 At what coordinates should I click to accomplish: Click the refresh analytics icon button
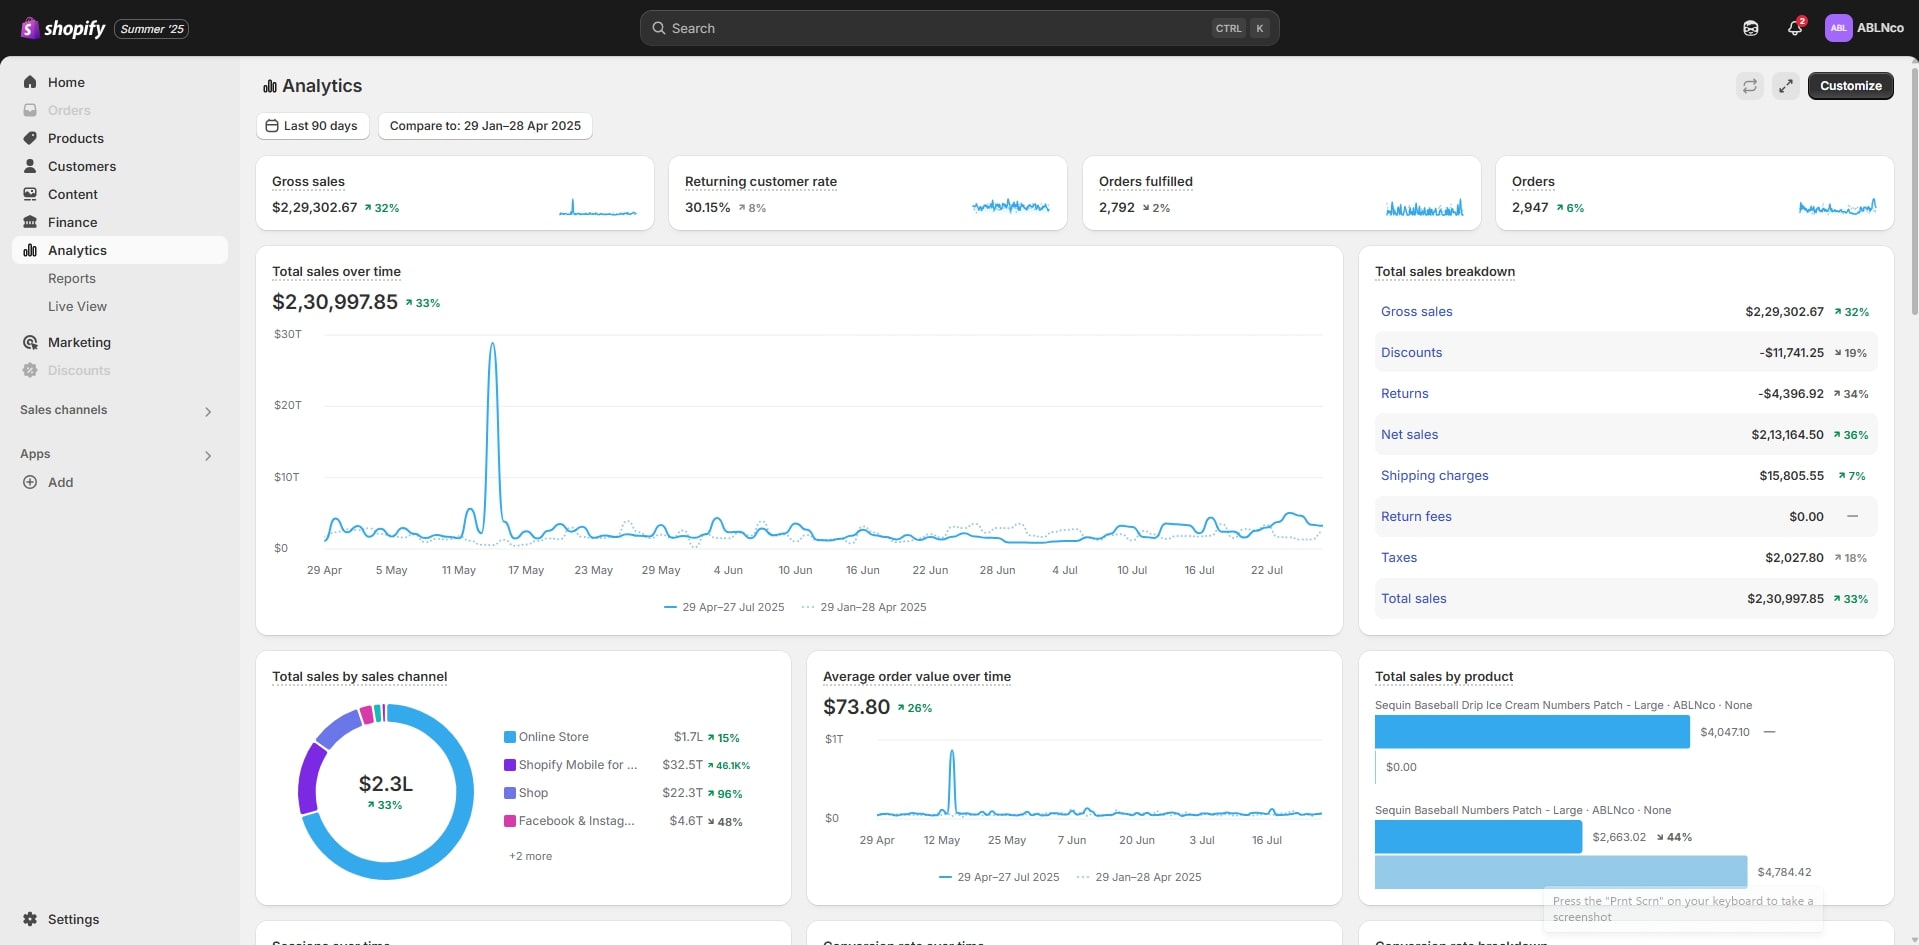click(x=1749, y=86)
